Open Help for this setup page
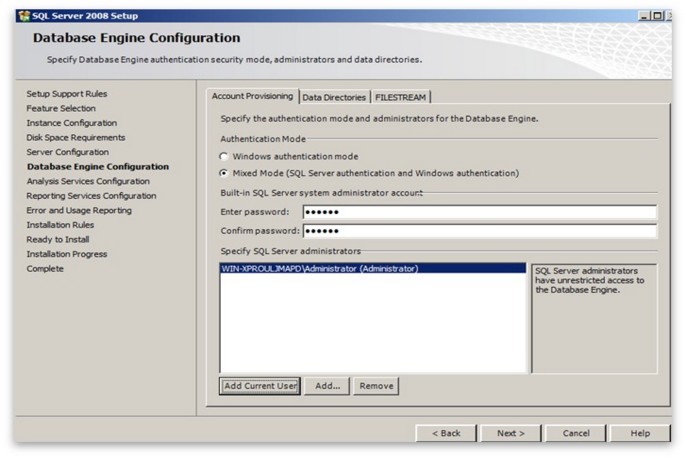The image size is (686, 458). 640,433
